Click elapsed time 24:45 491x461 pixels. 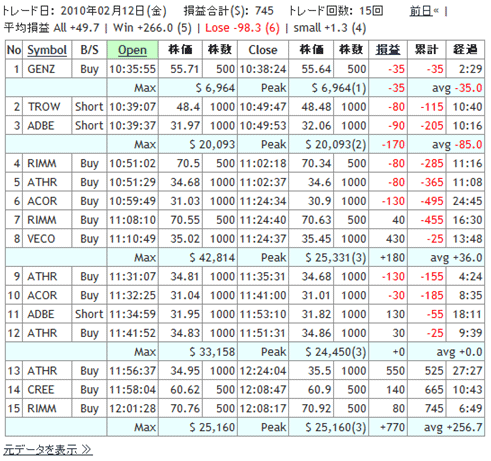[x=467, y=201]
